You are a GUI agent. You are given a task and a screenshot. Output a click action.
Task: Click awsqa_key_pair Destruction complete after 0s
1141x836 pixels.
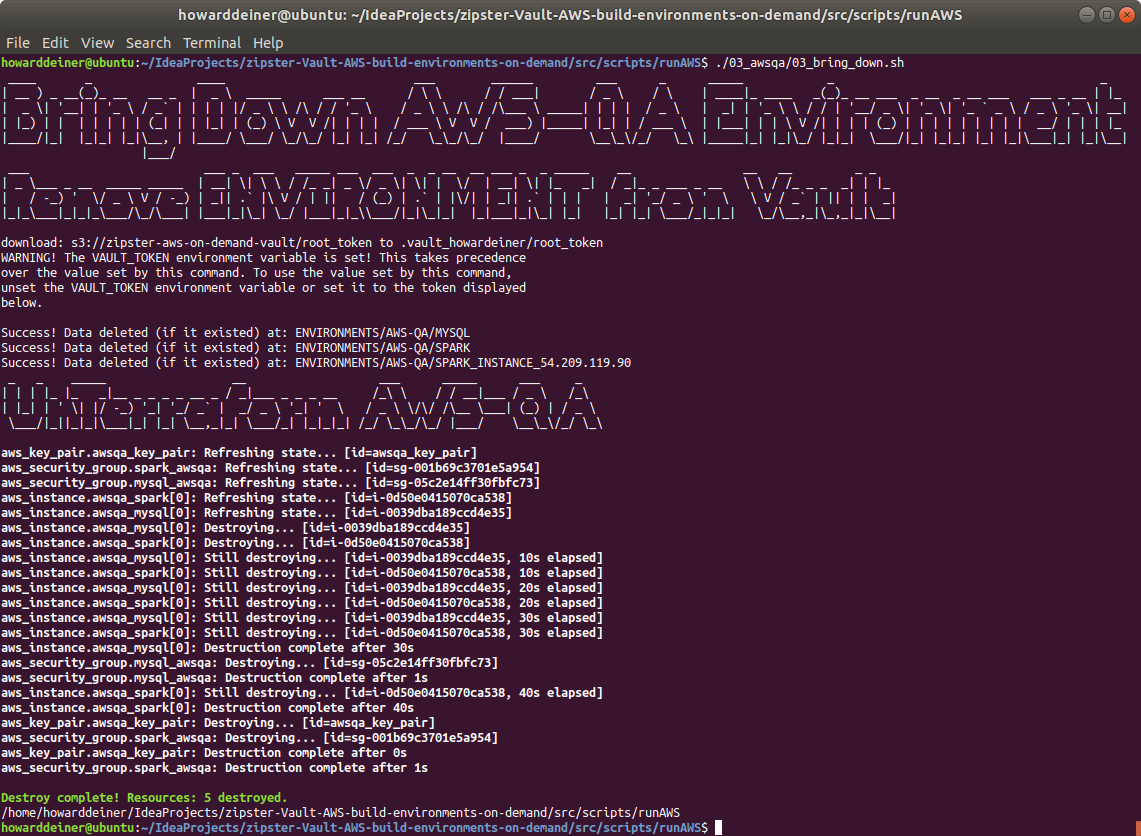coord(204,753)
